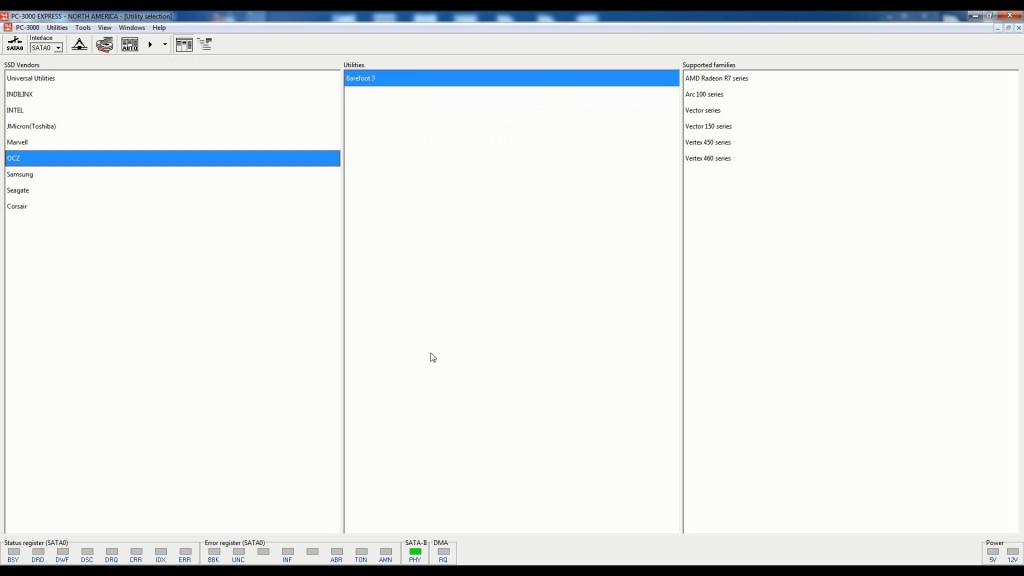This screenshot has width=1024, height=576.
Task: Click the 5V power indicator
Action: coord(993,552)
